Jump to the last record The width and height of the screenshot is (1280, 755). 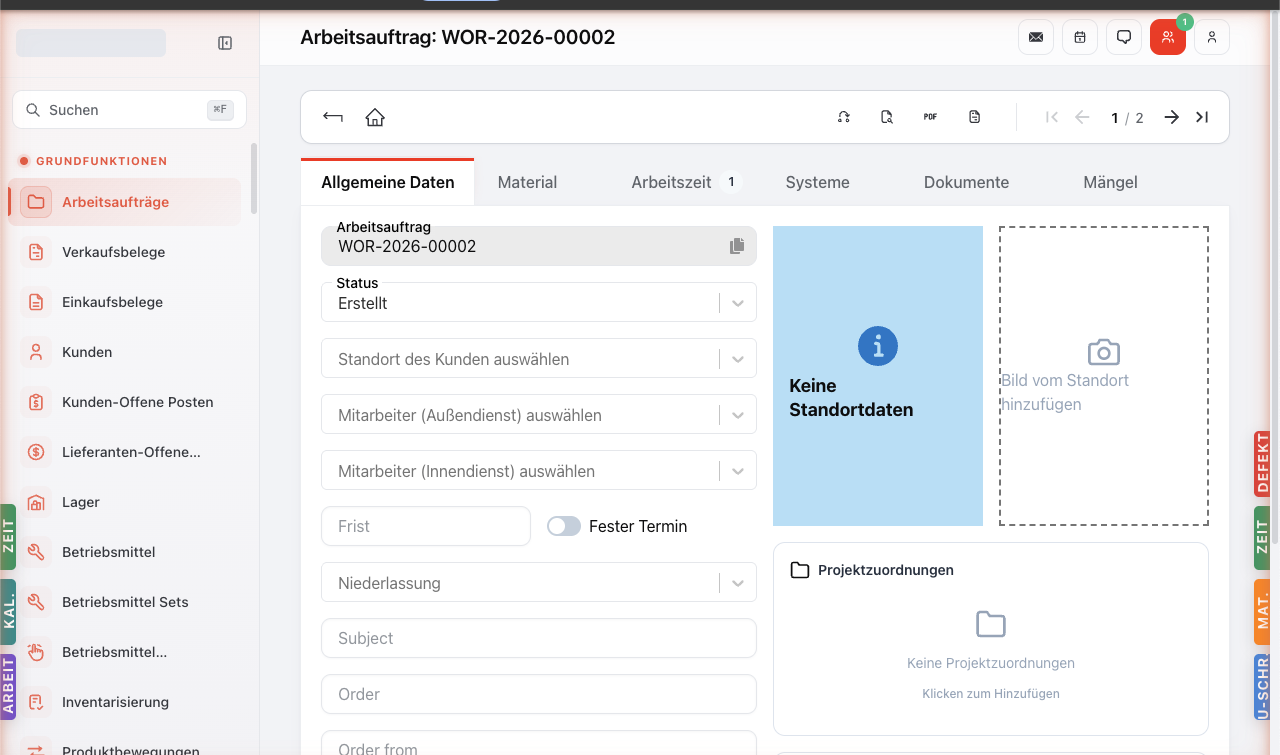(x=1202, y=117)
